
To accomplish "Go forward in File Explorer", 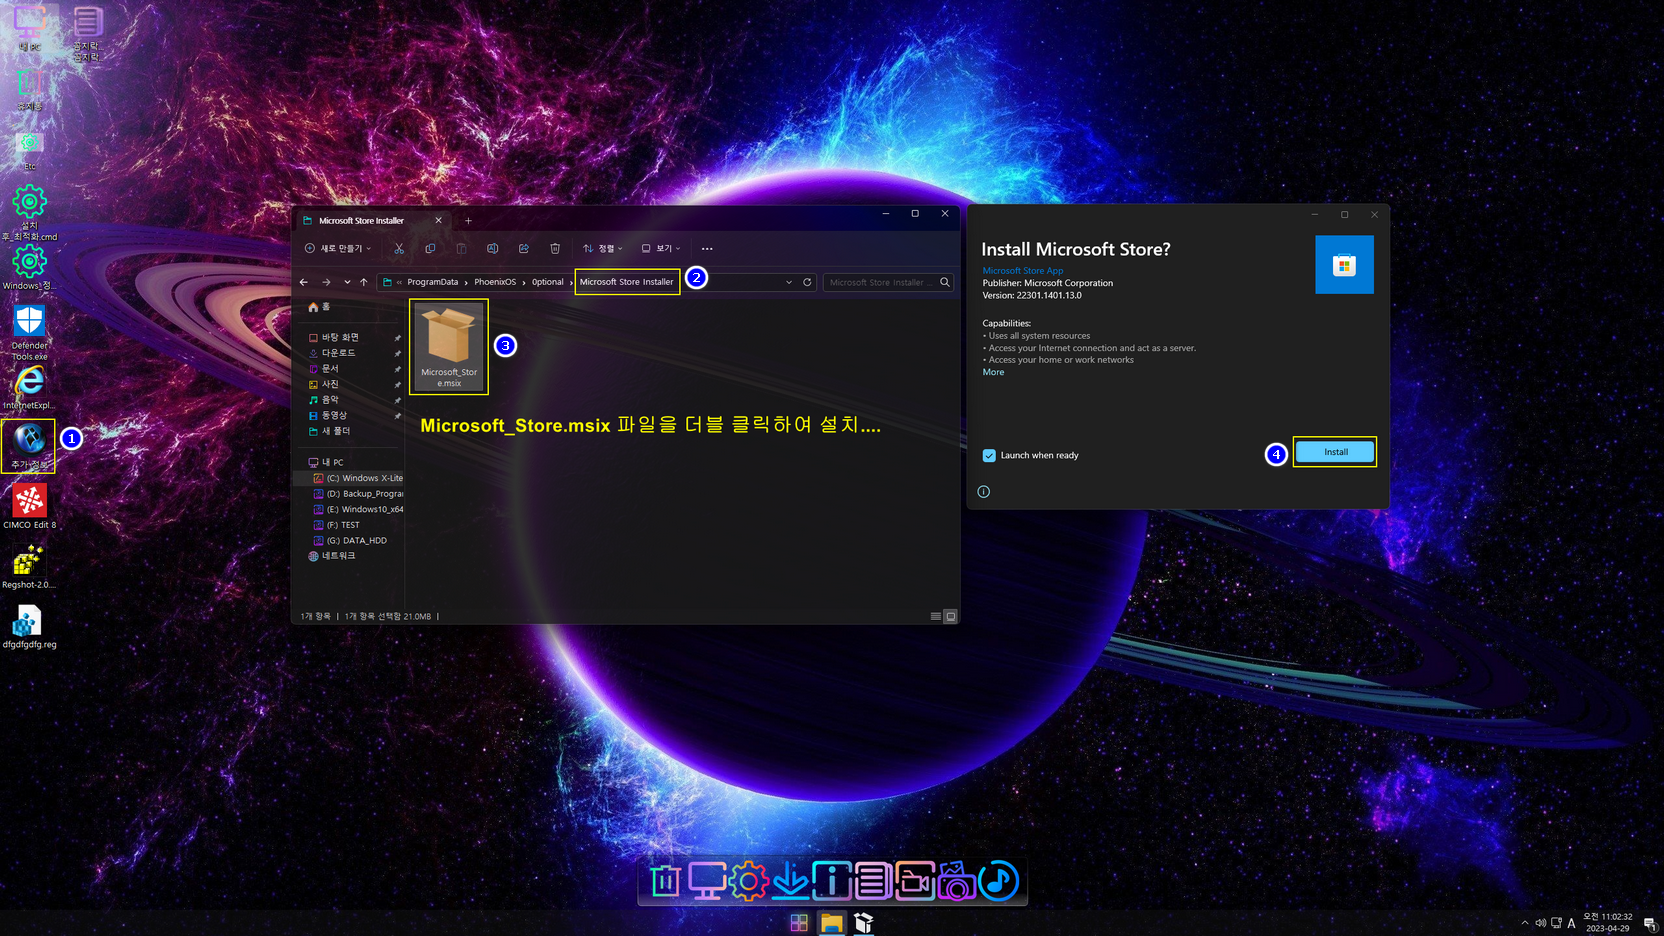I will 326,282.
